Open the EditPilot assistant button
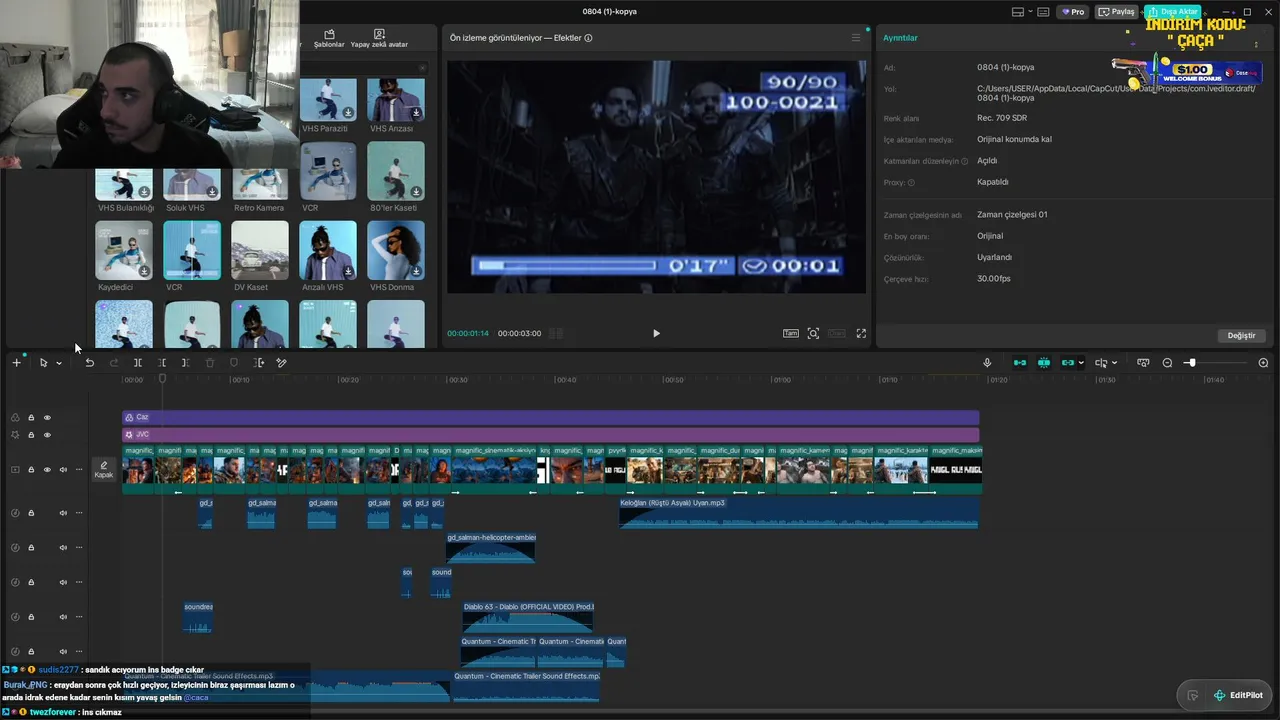This screenshot has height=720, width=1280. point(1238,695)
